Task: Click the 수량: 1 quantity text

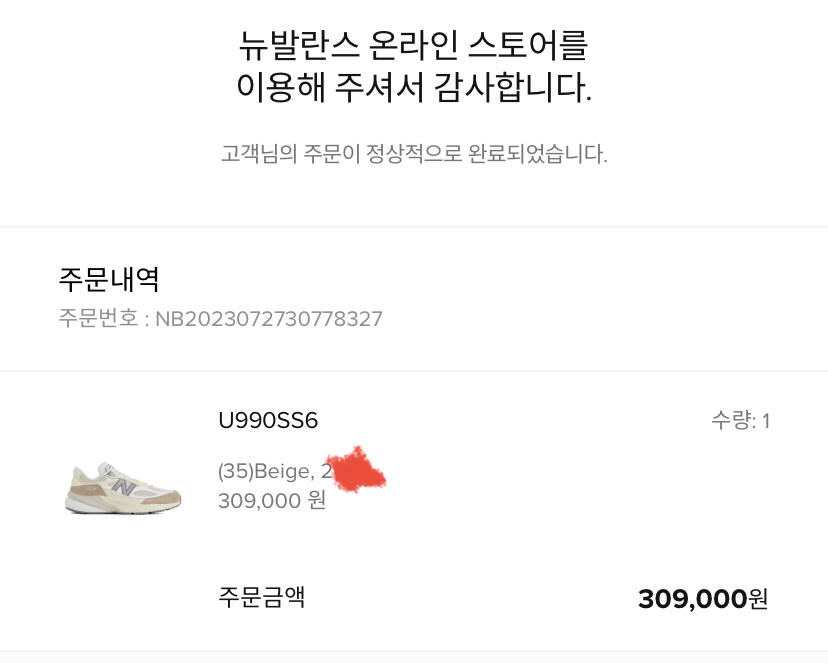Action: (x=740, y=421)
